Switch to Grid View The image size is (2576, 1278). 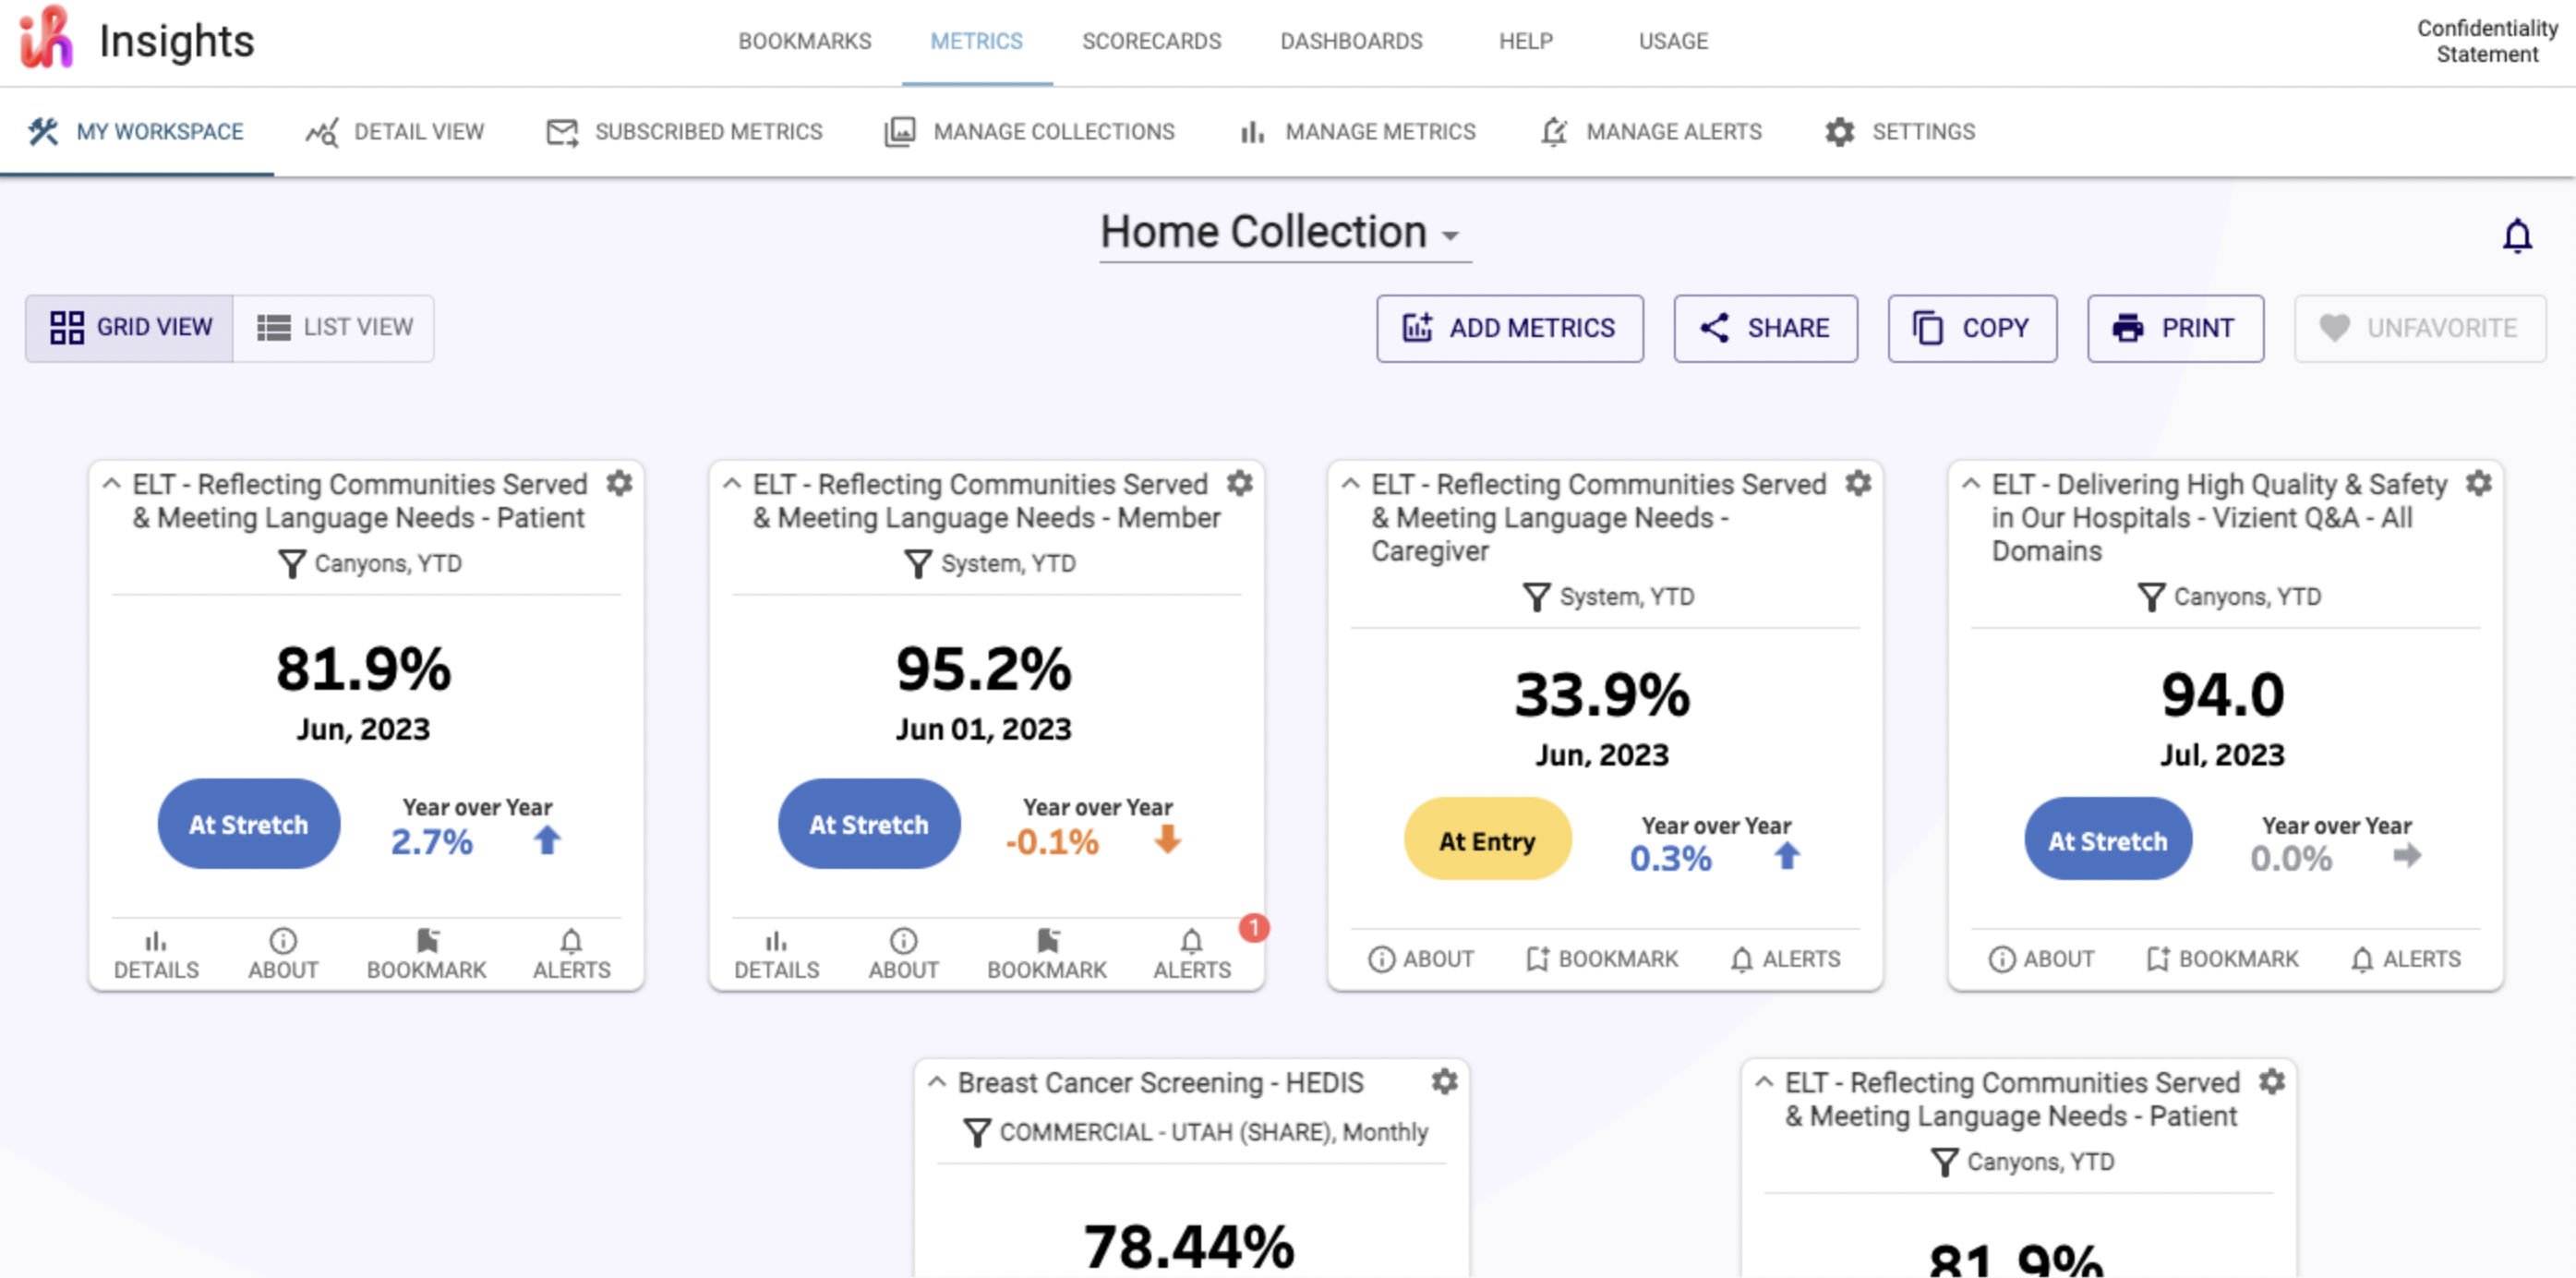tap(129, 327)
